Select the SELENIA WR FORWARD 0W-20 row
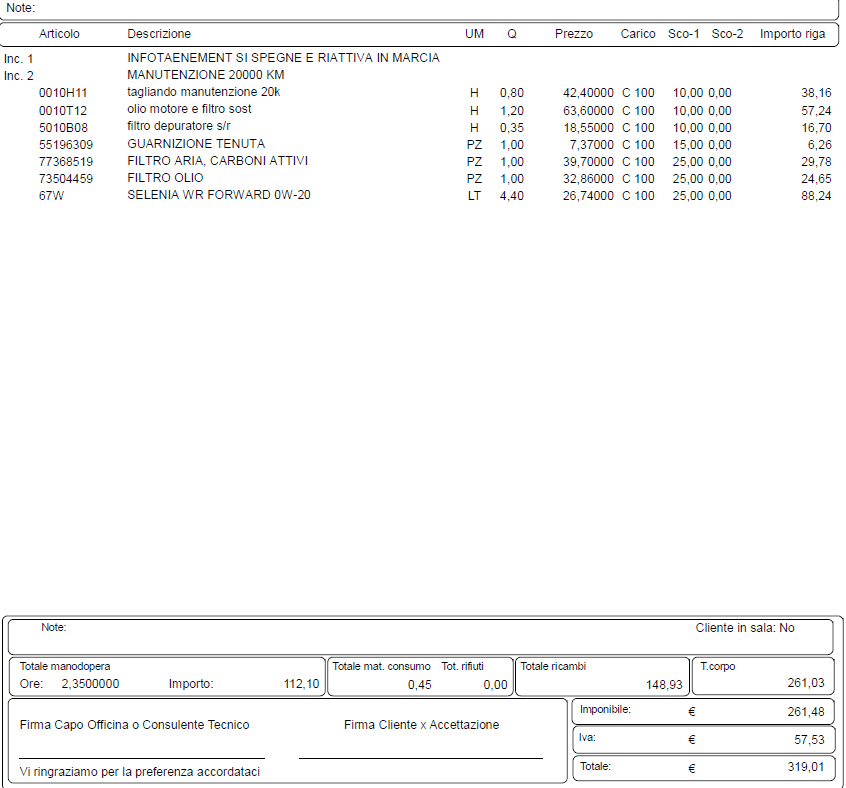 coord(218,195)
